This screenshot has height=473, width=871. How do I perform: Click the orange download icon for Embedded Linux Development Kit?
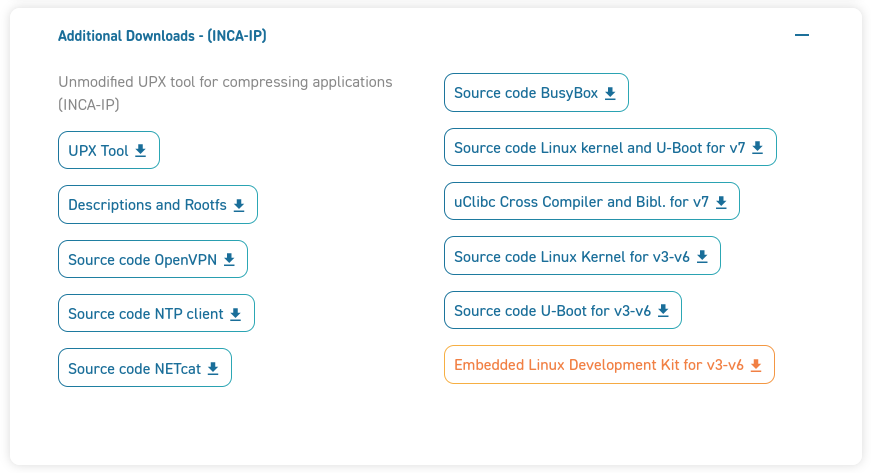(756, 365)
